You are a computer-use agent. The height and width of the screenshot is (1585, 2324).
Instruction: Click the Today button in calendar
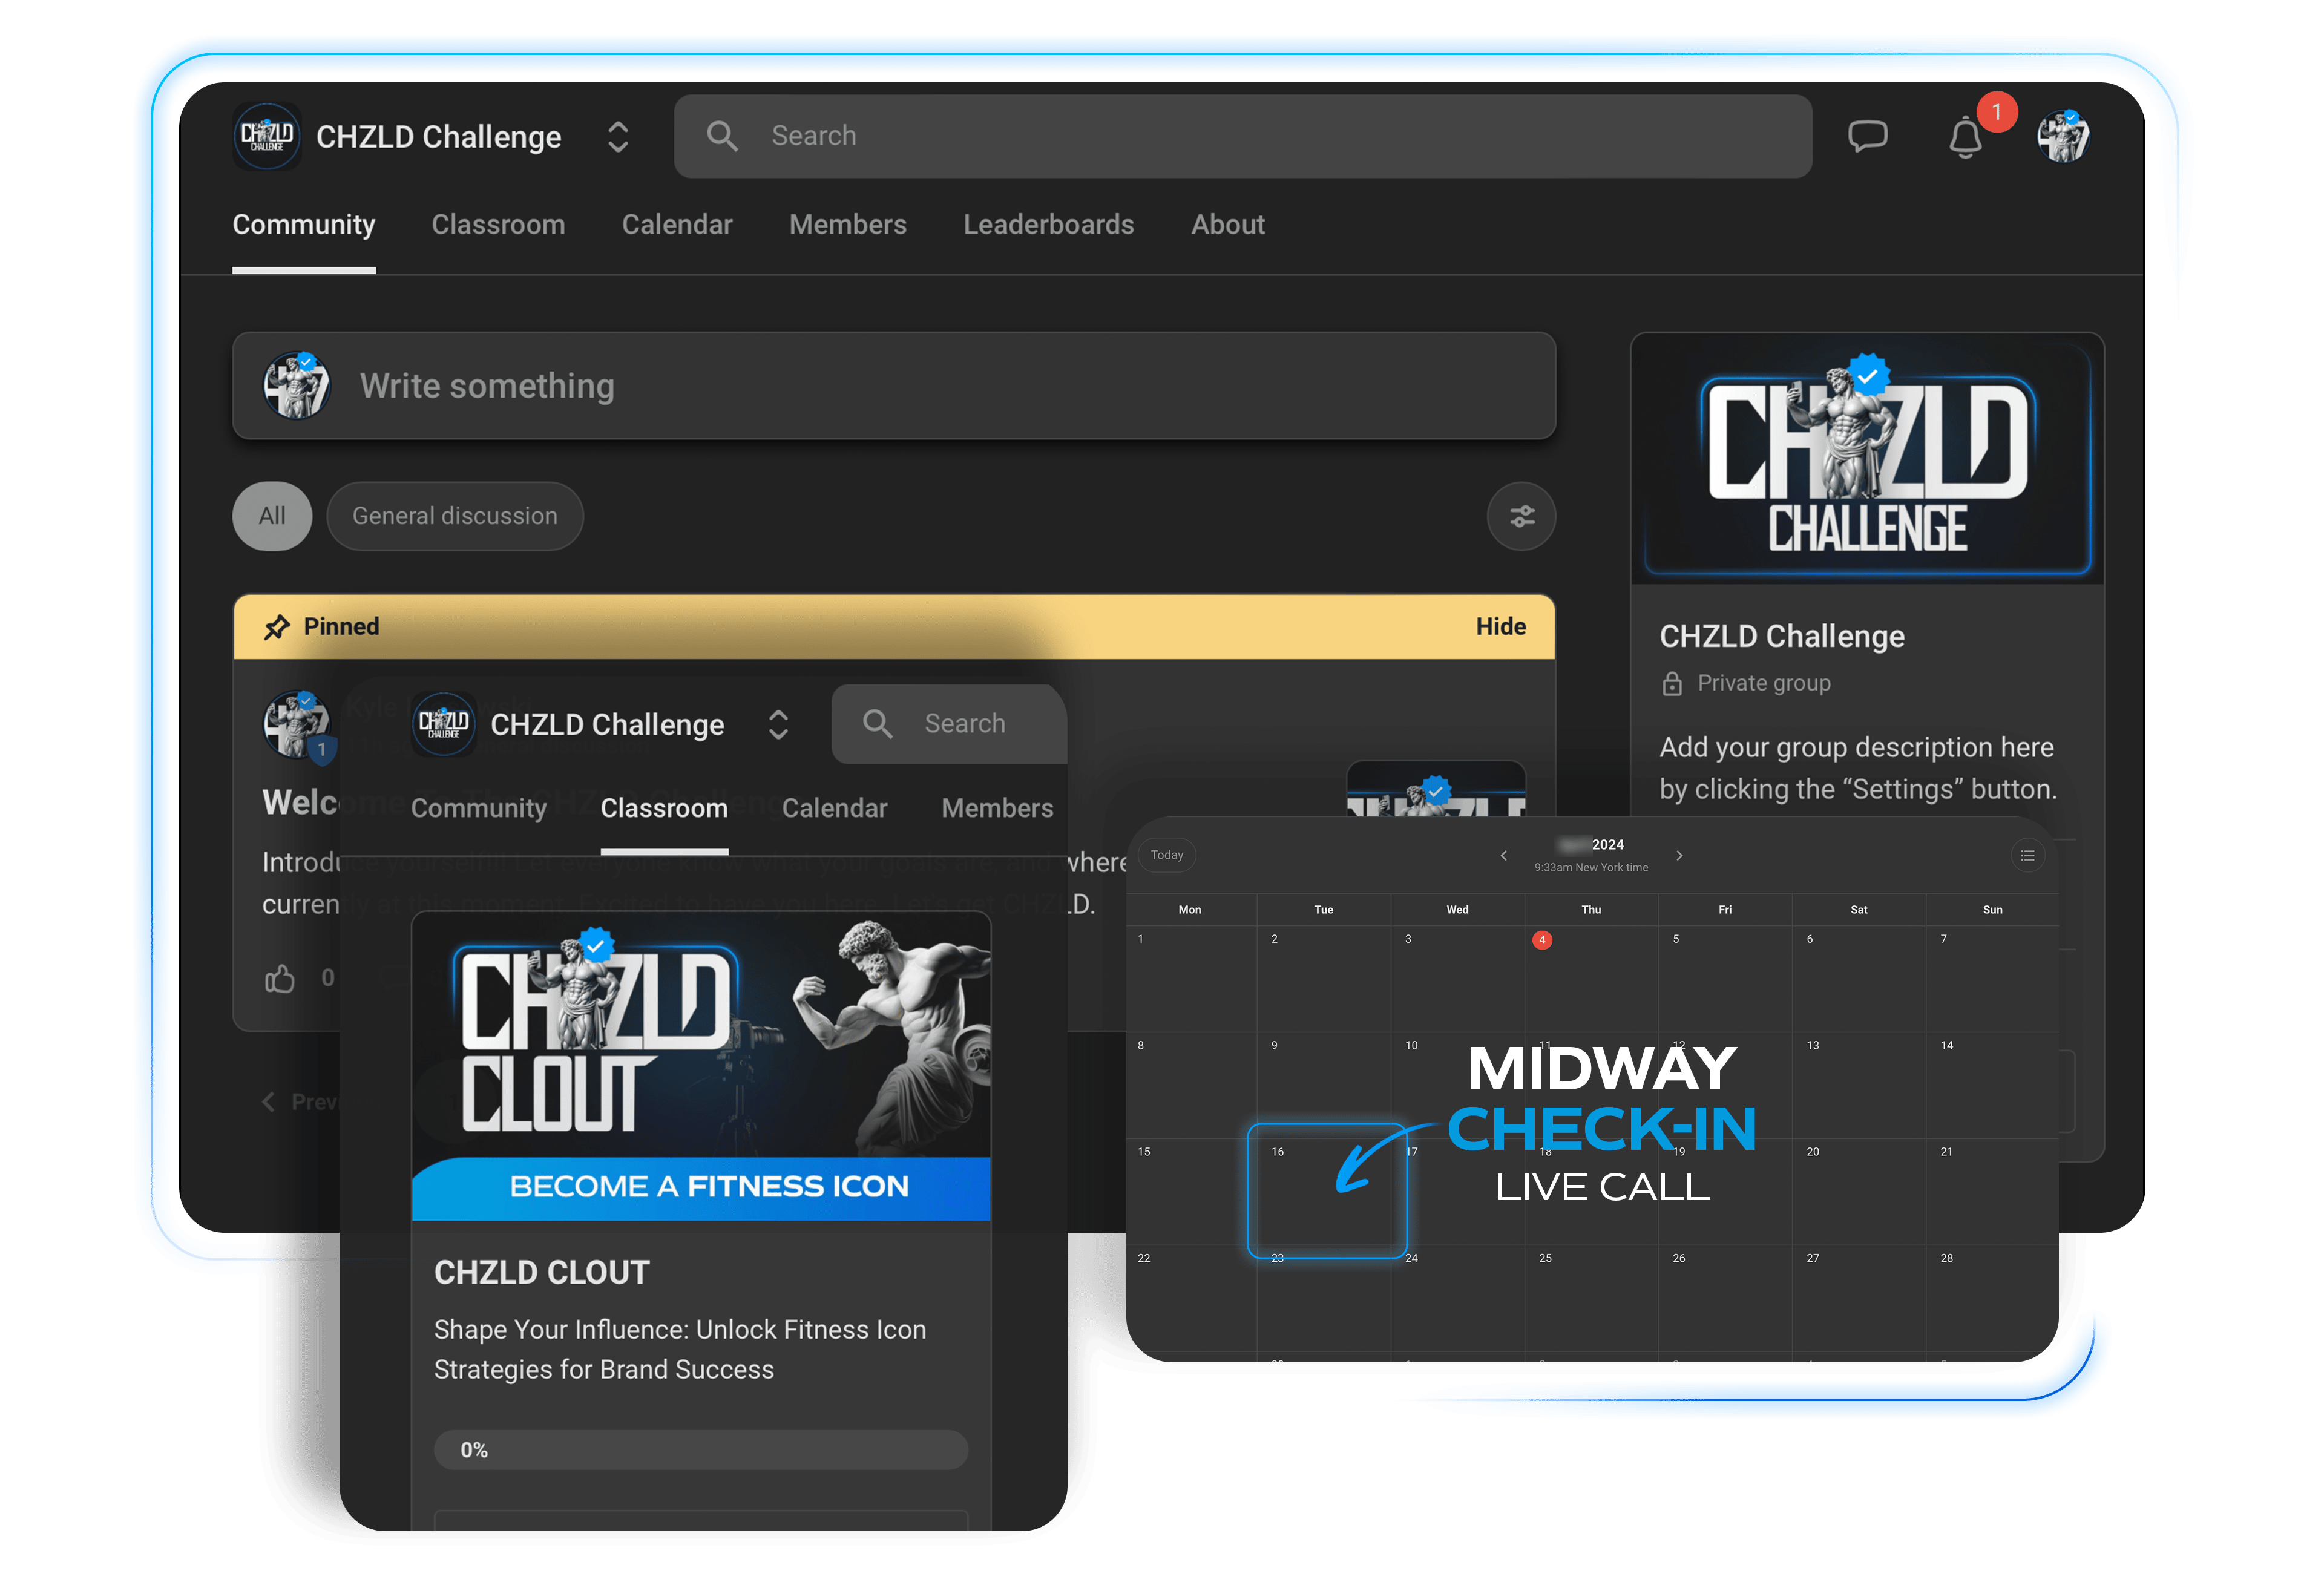[1166, 855]
